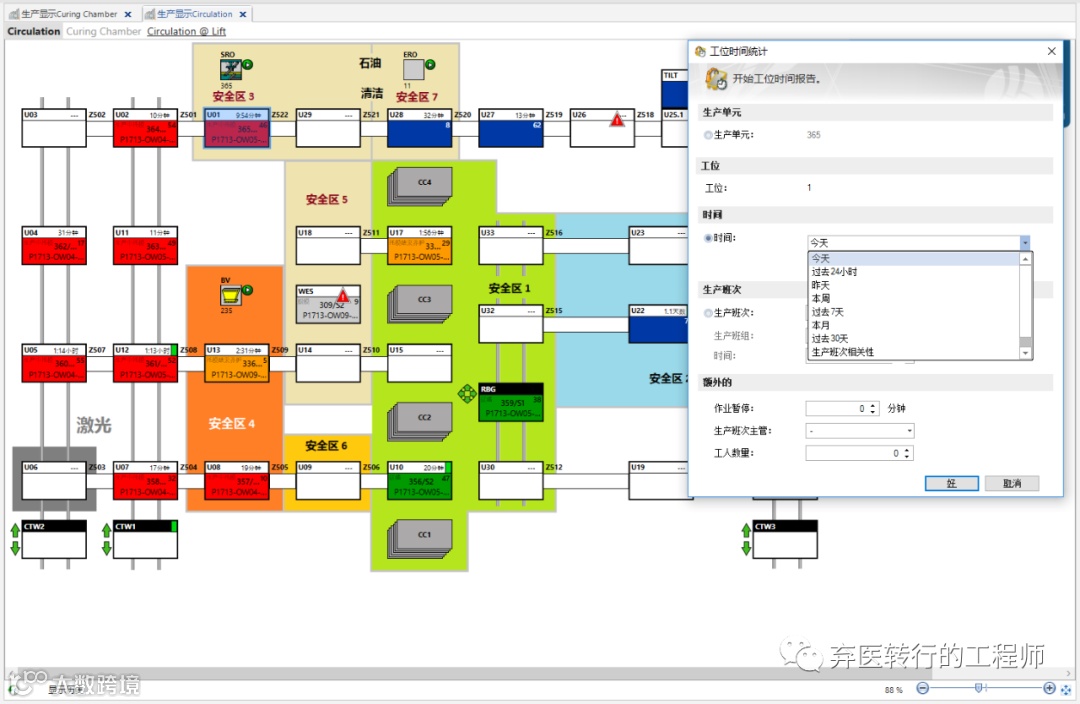Click the time list scrollbar up arrow
The width and height of the screenshot is (1080, 704).
(1026, 258)
